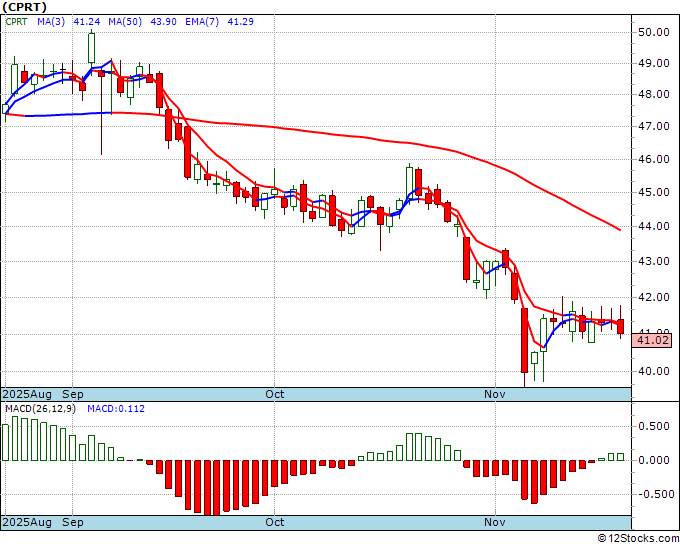The image size is (680, 546).
Task: Click Oct on MACD date axis
Action: pyautogui.click(x=275, y=522)
